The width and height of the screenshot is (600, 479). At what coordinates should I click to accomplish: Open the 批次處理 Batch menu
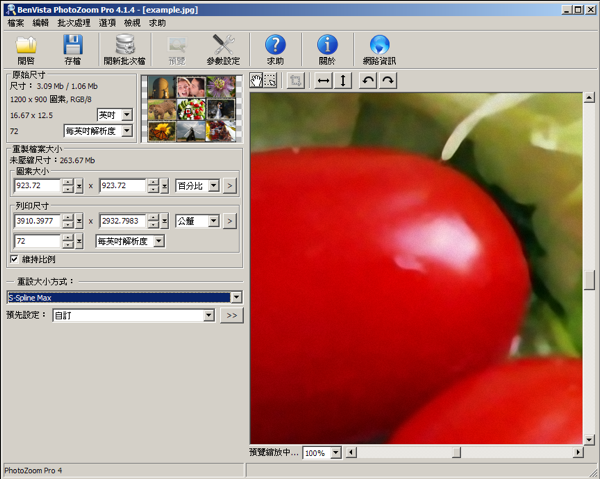tap(74, 23)
